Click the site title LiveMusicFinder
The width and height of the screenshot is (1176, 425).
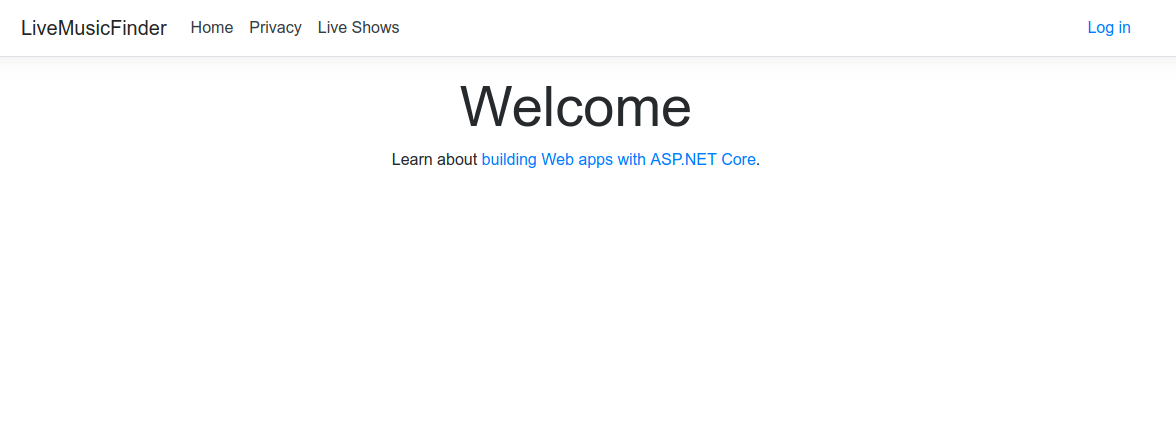(94, 28)
